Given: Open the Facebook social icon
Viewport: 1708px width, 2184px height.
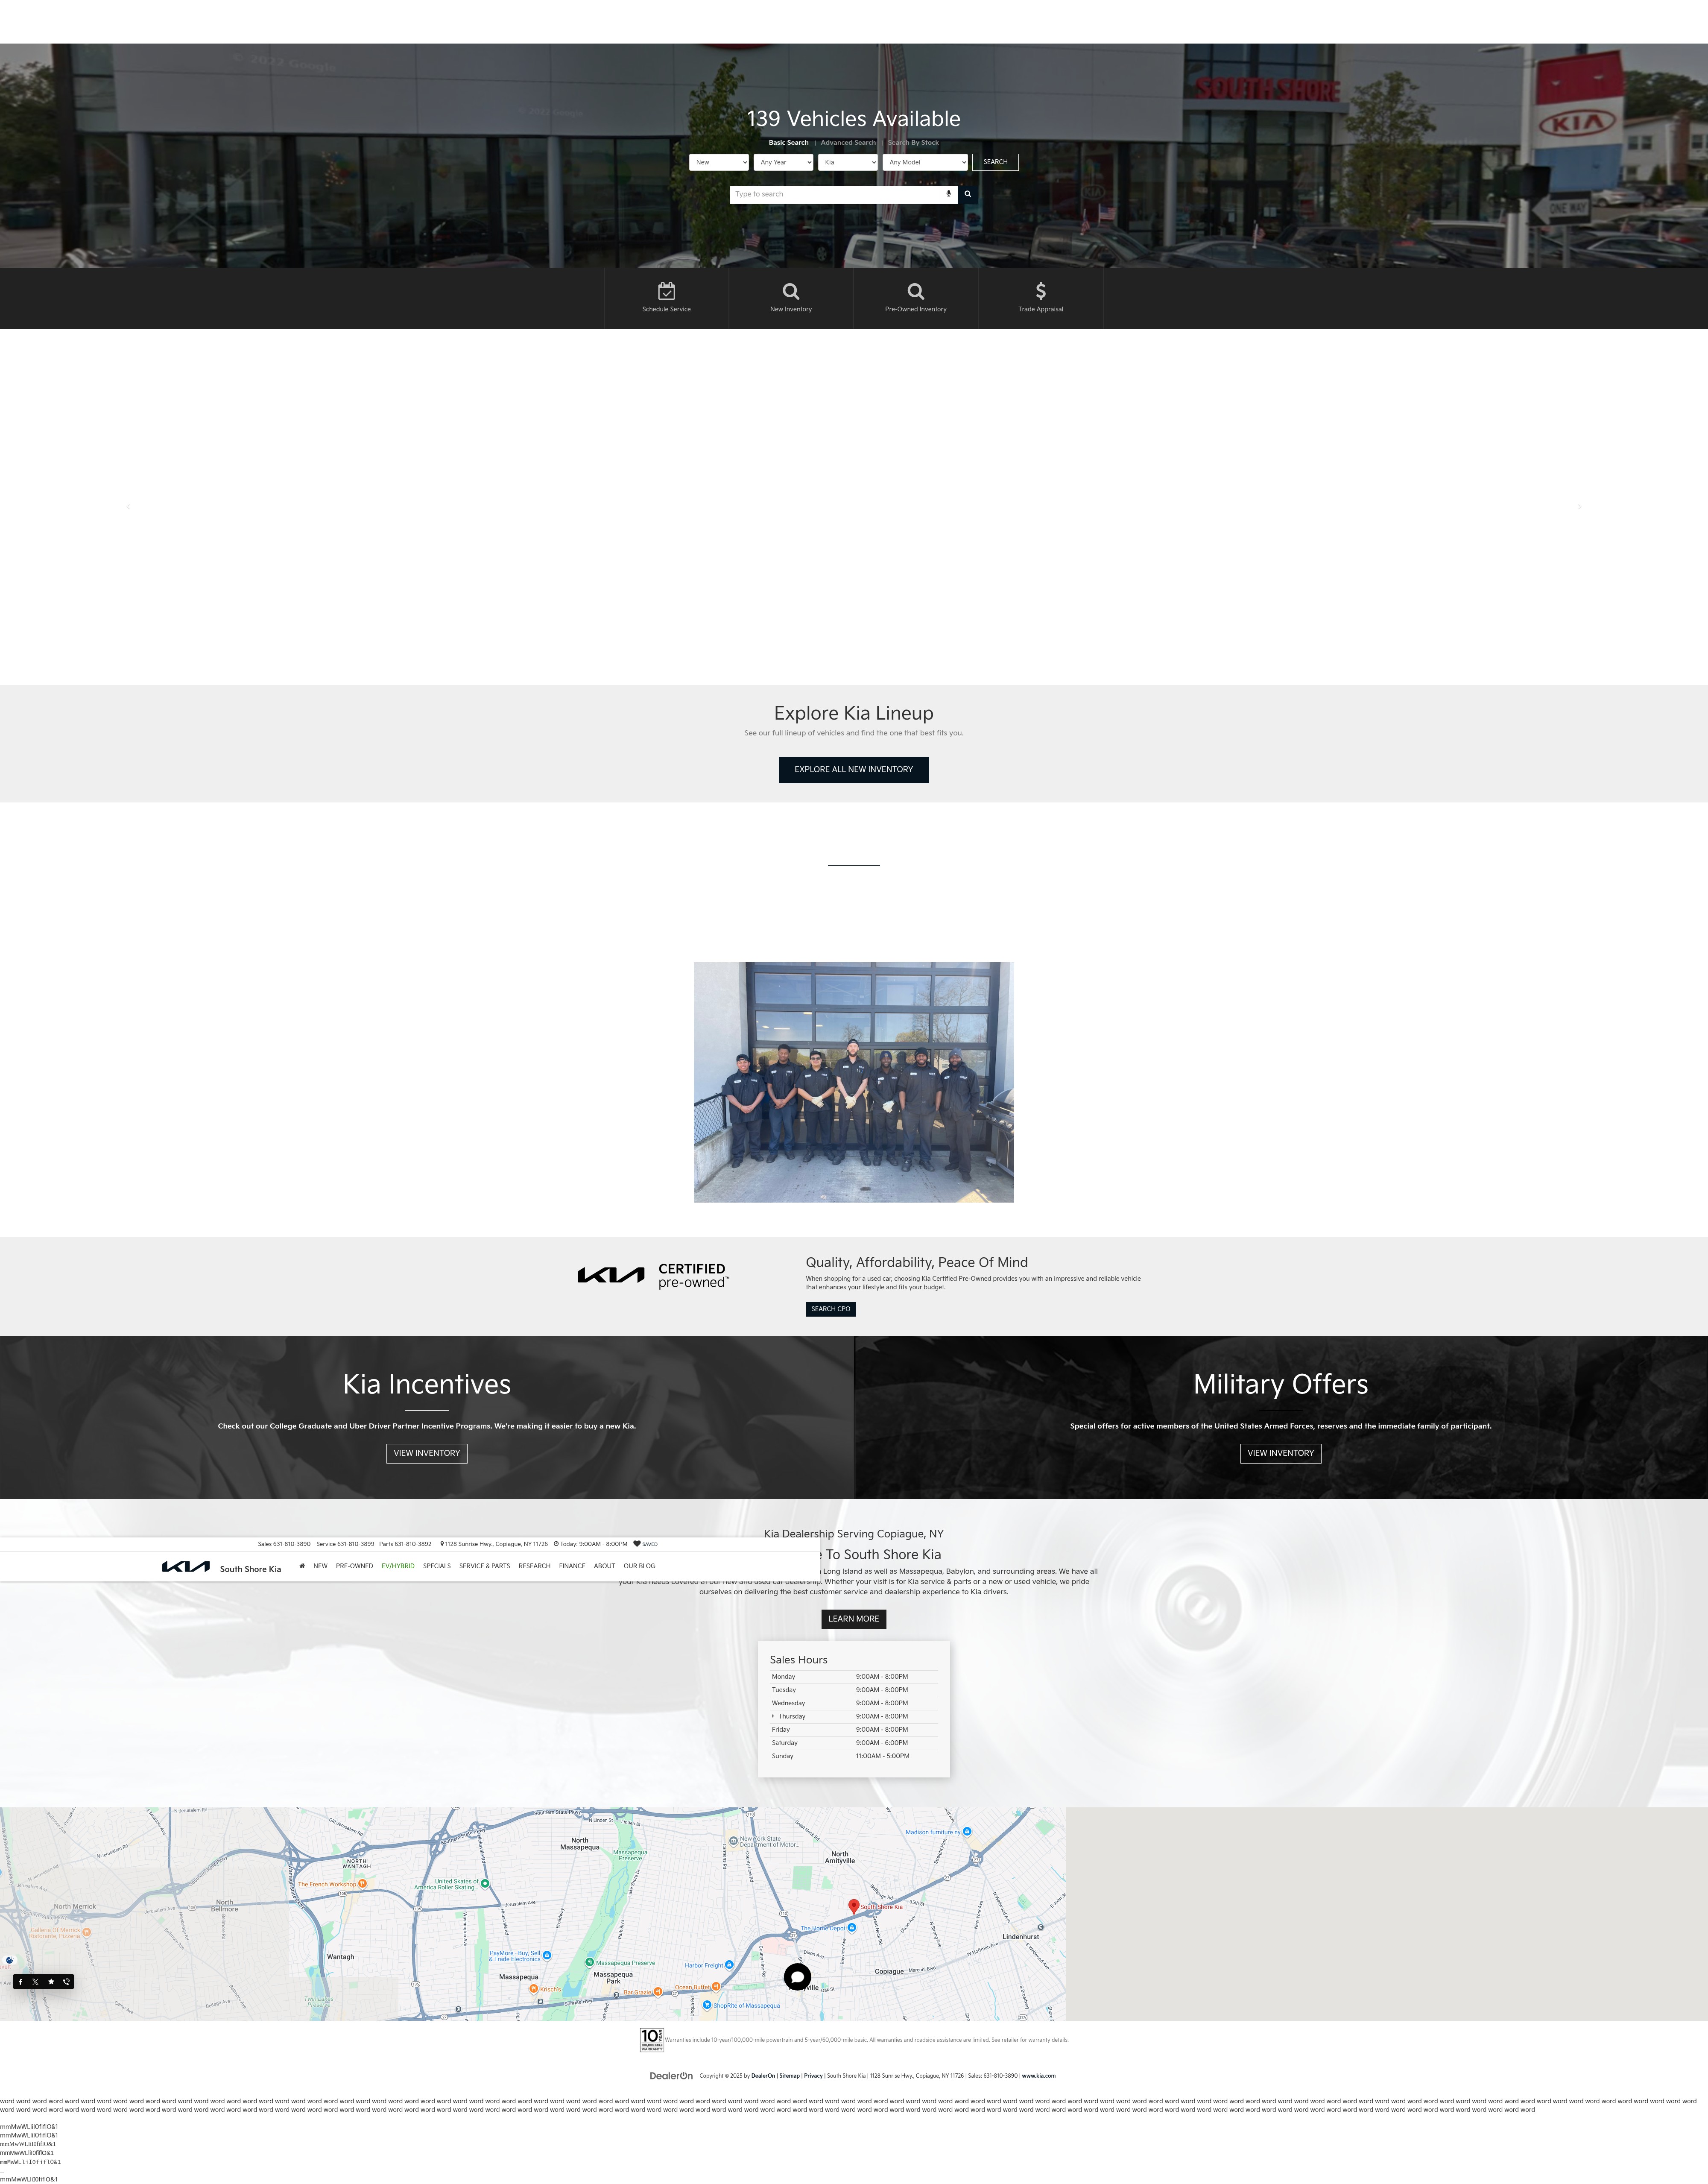Looking at the screenshot, I should pyautogui.click(x=20, y=1981).
